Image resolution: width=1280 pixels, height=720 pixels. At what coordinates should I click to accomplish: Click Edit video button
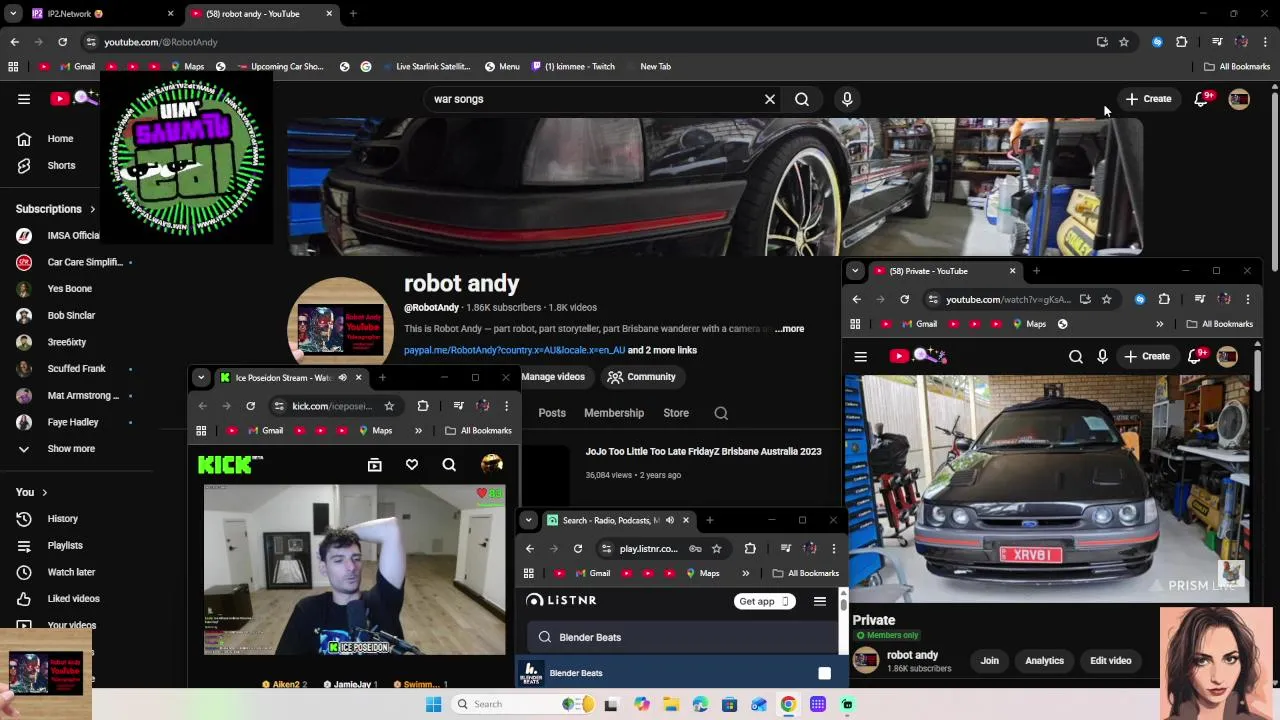tap(1111, 661)
